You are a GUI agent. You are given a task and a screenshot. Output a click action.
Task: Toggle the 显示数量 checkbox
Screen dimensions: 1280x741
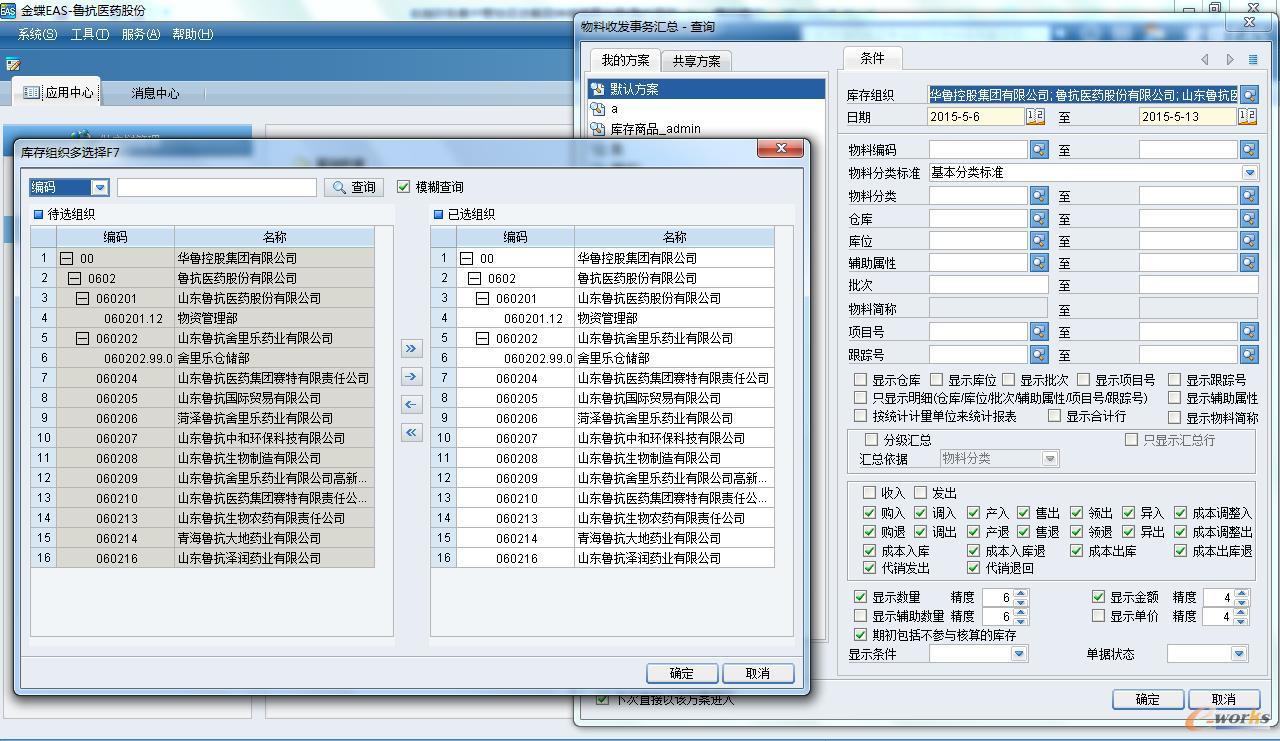click(860, 597)
